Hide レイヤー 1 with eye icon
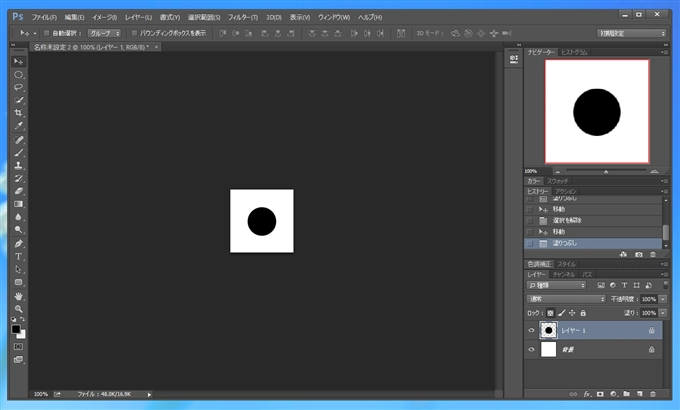680x410 pixels. pyautogui.click(x=531, y=330)
